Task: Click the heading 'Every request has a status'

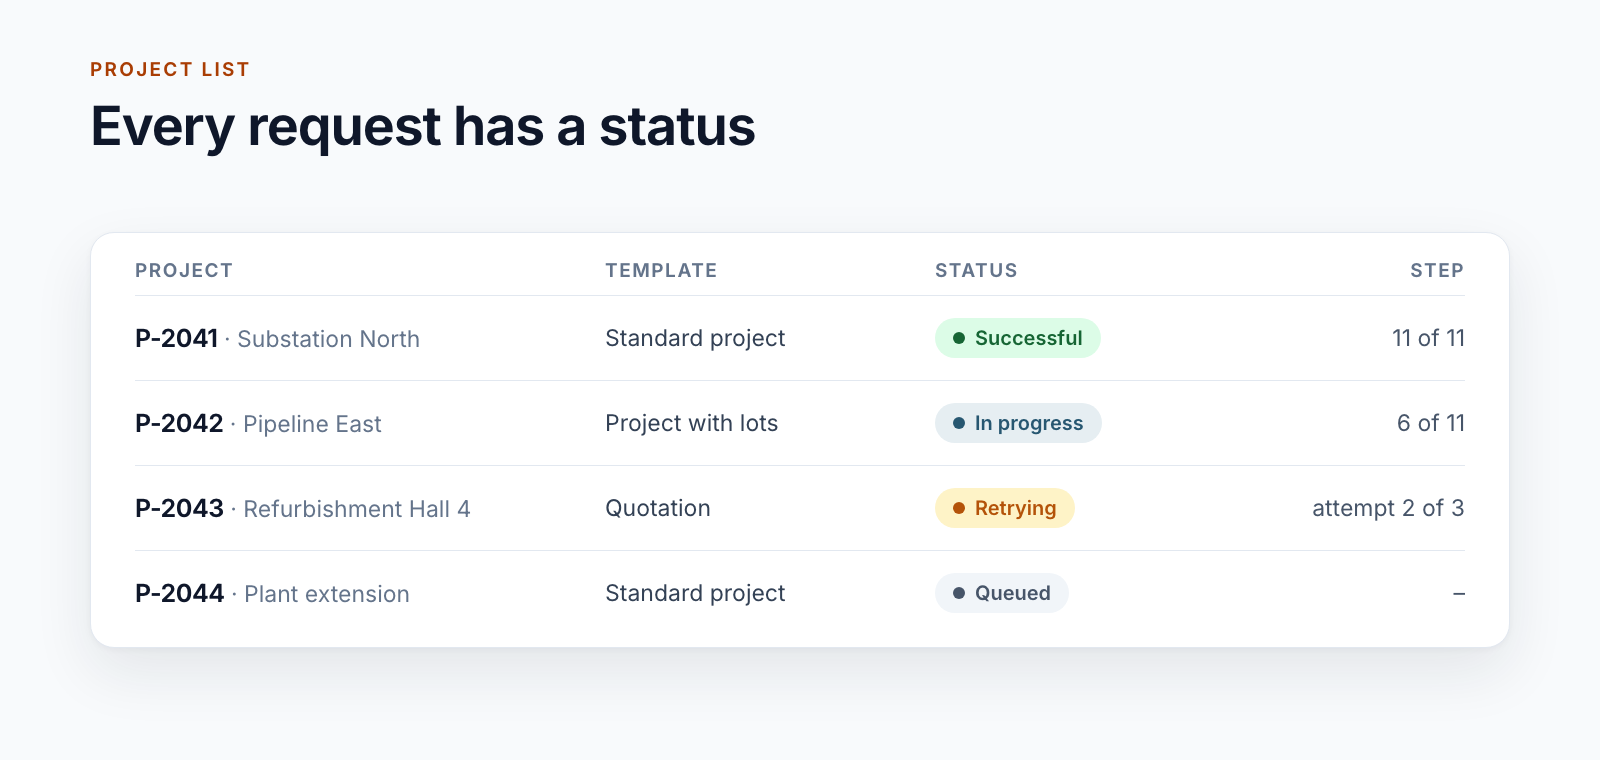Action: click(423, 127)
